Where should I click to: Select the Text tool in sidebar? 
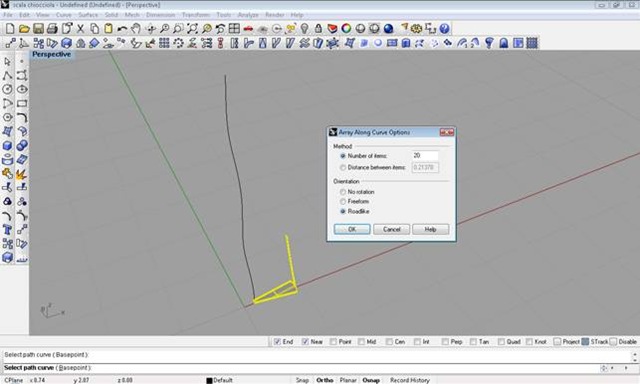(x=7, y=230)
